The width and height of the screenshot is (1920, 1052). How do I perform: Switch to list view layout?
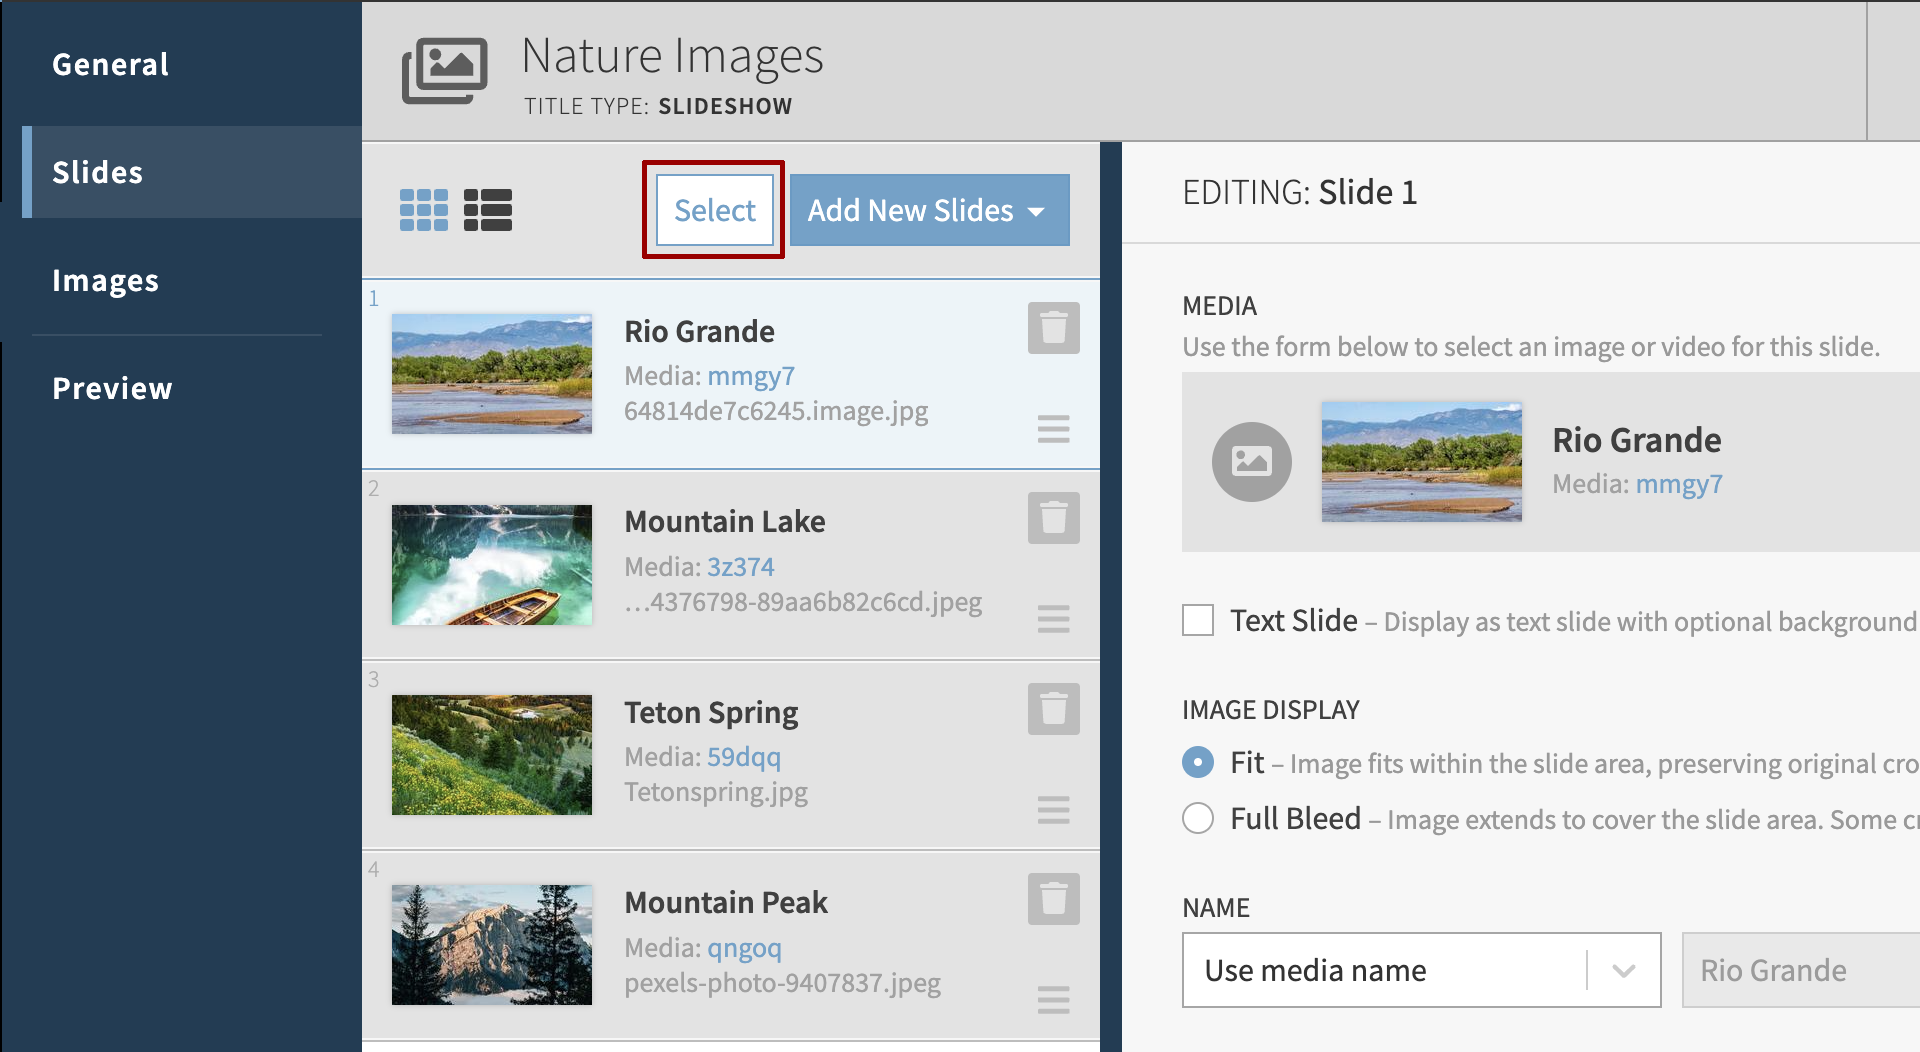(489, 209)
